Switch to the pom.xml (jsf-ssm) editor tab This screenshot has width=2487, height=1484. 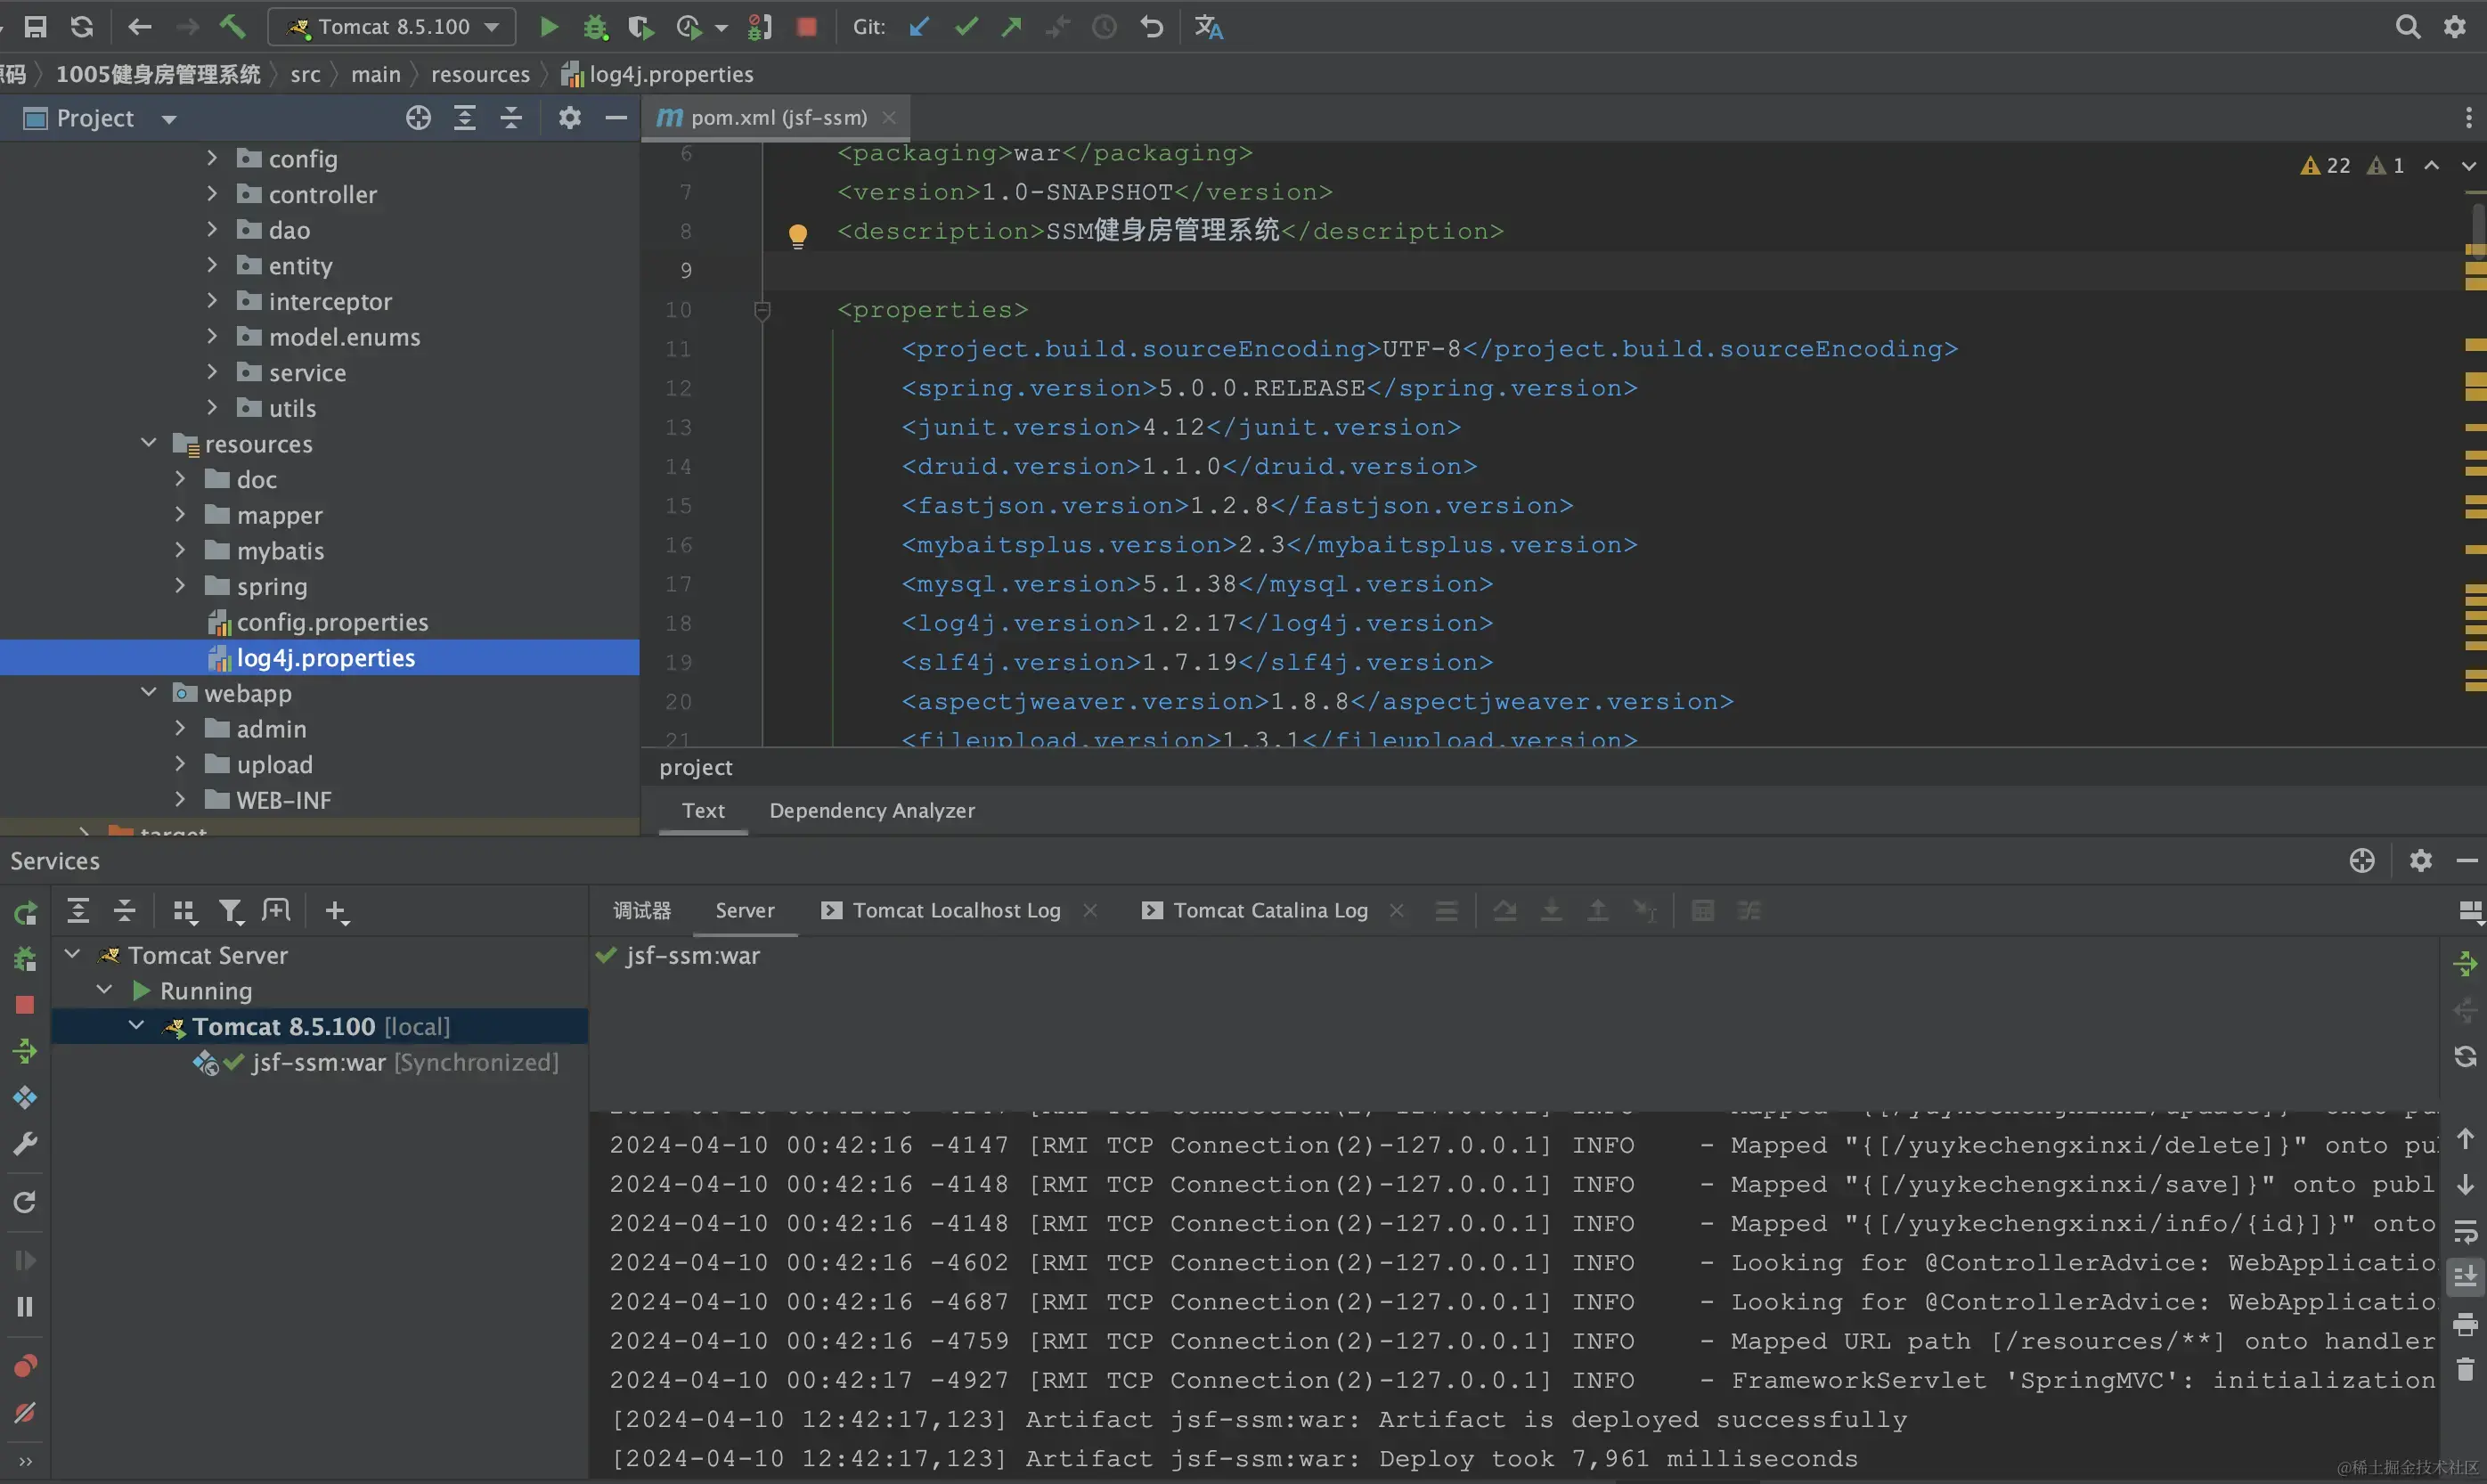click(778, 117)
